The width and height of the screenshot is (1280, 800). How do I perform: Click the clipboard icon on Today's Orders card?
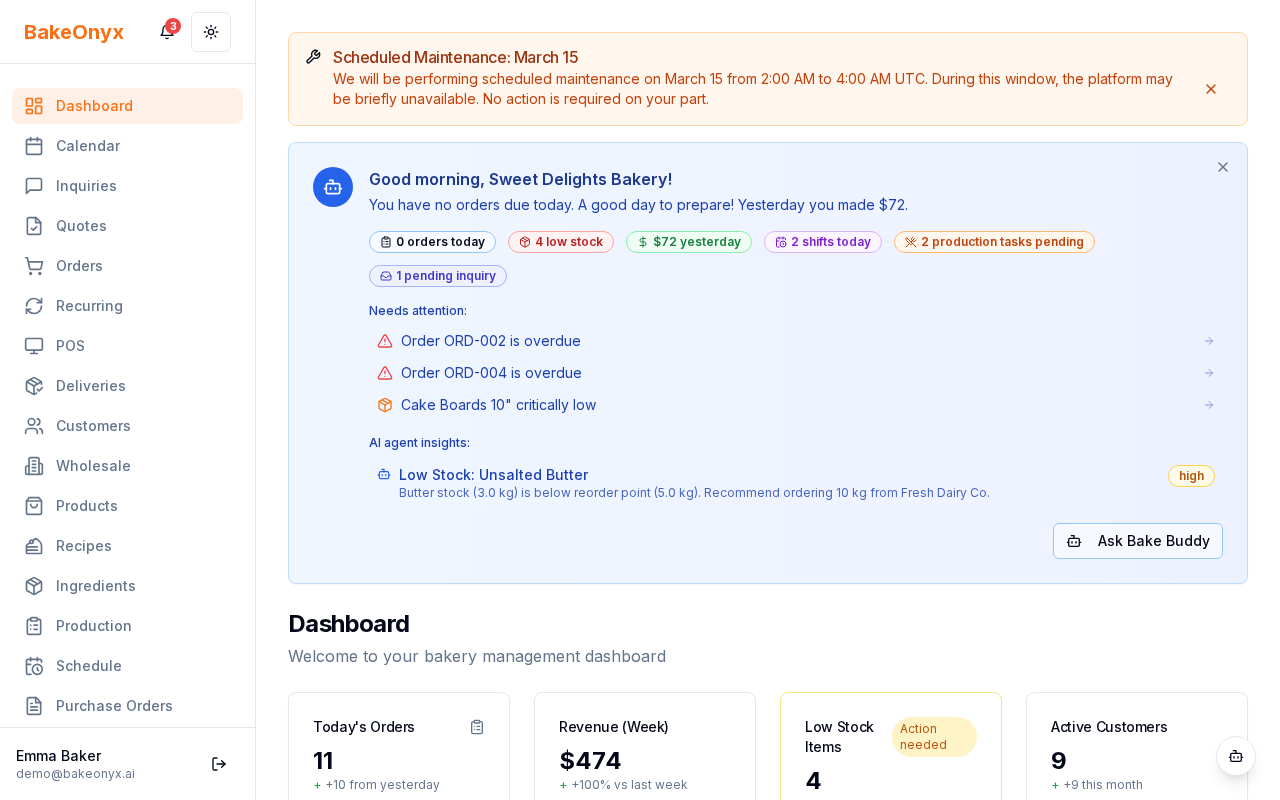pyautogui.click(x=477, y=727)
